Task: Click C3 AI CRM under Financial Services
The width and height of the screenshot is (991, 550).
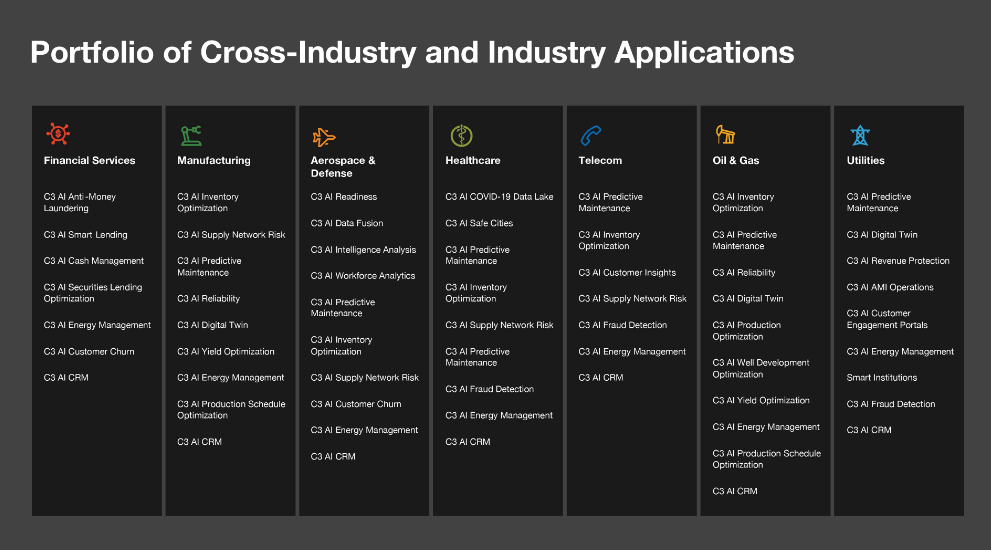Action: tap(66, 377)
